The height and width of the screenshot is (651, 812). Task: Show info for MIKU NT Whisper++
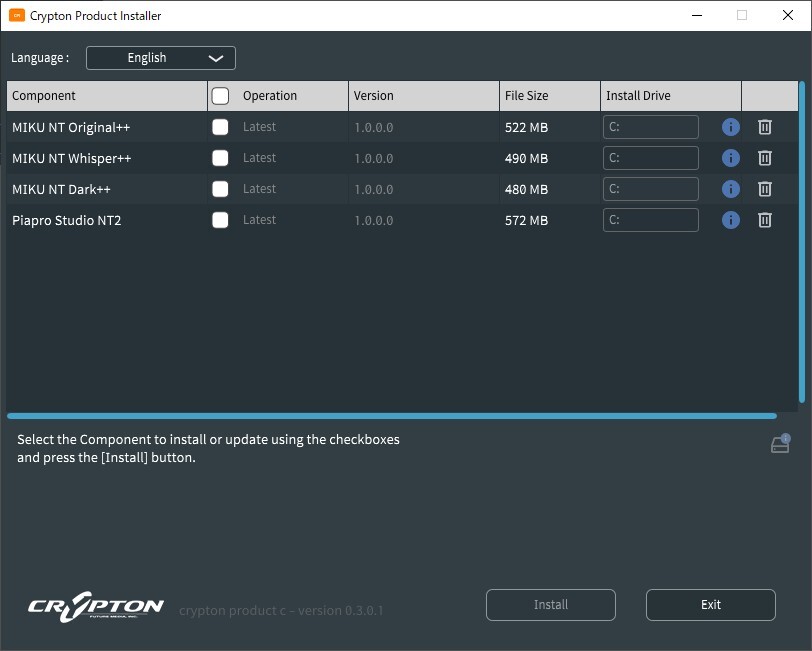731,158
